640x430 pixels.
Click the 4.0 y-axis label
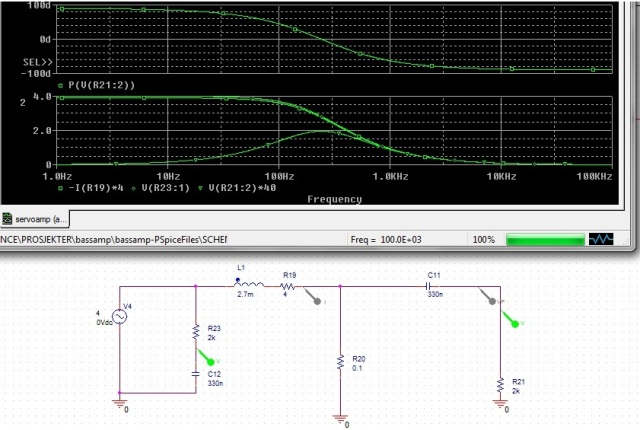[x=42, y=97]
